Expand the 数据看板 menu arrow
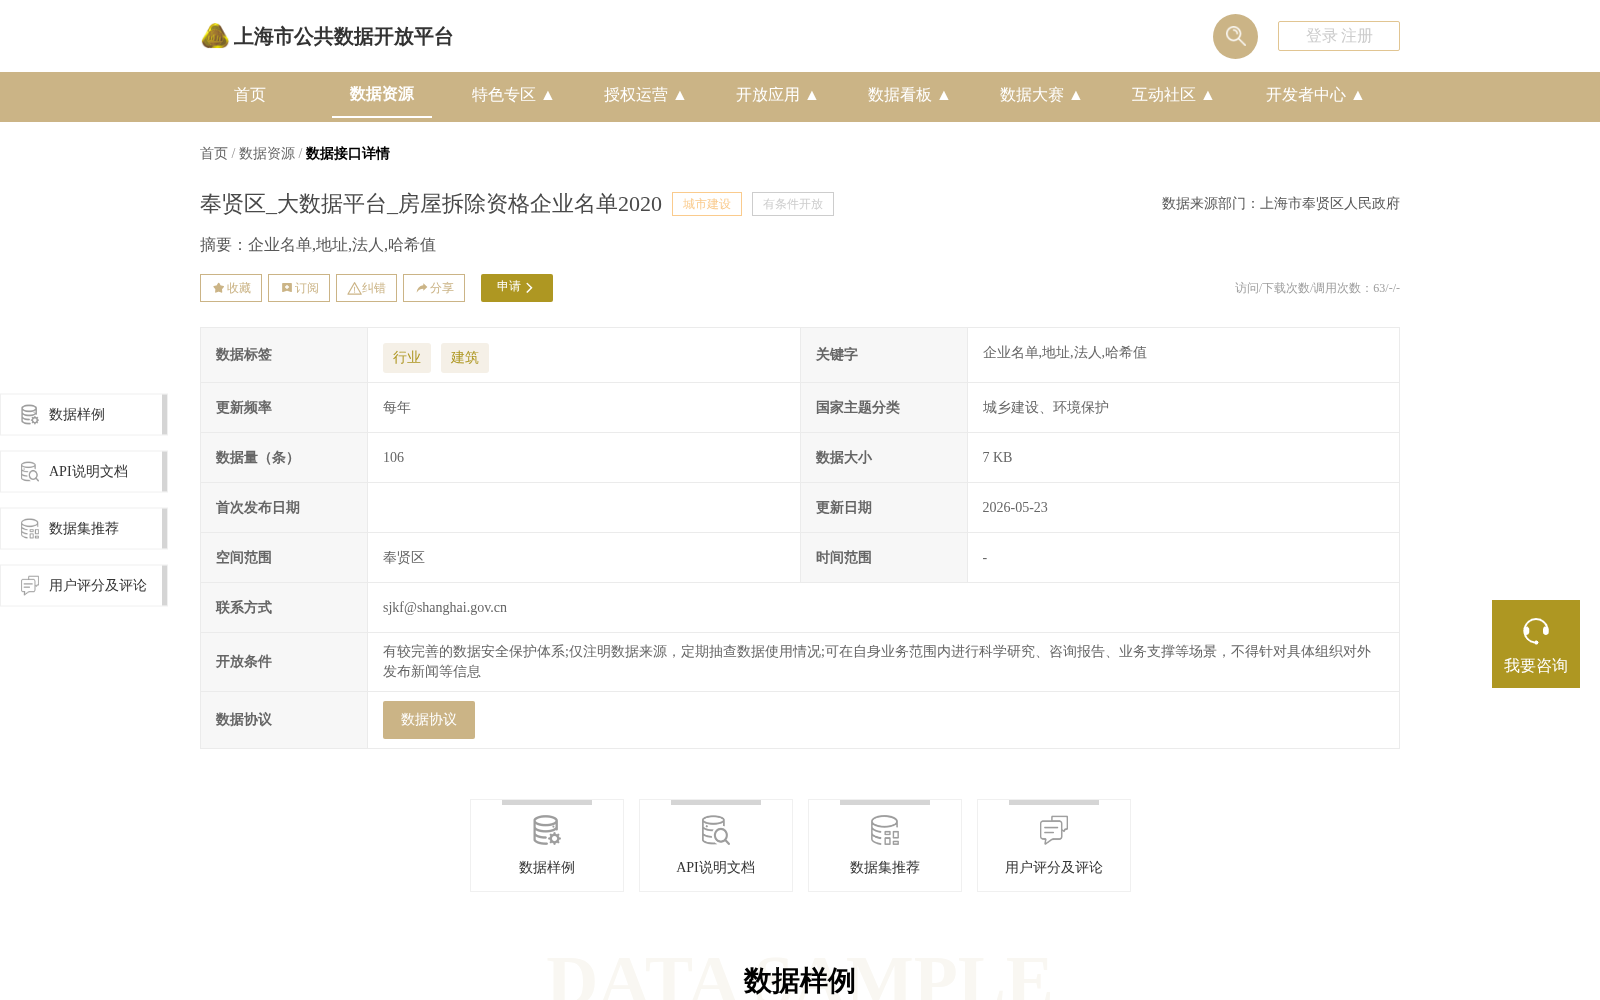This screenshot has height=1000, width=1600. [x=944, y=95]
